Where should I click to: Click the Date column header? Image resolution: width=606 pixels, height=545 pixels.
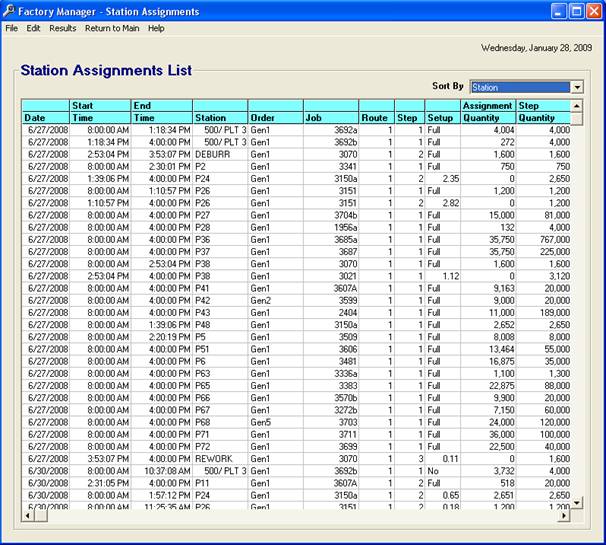(45, 112)
